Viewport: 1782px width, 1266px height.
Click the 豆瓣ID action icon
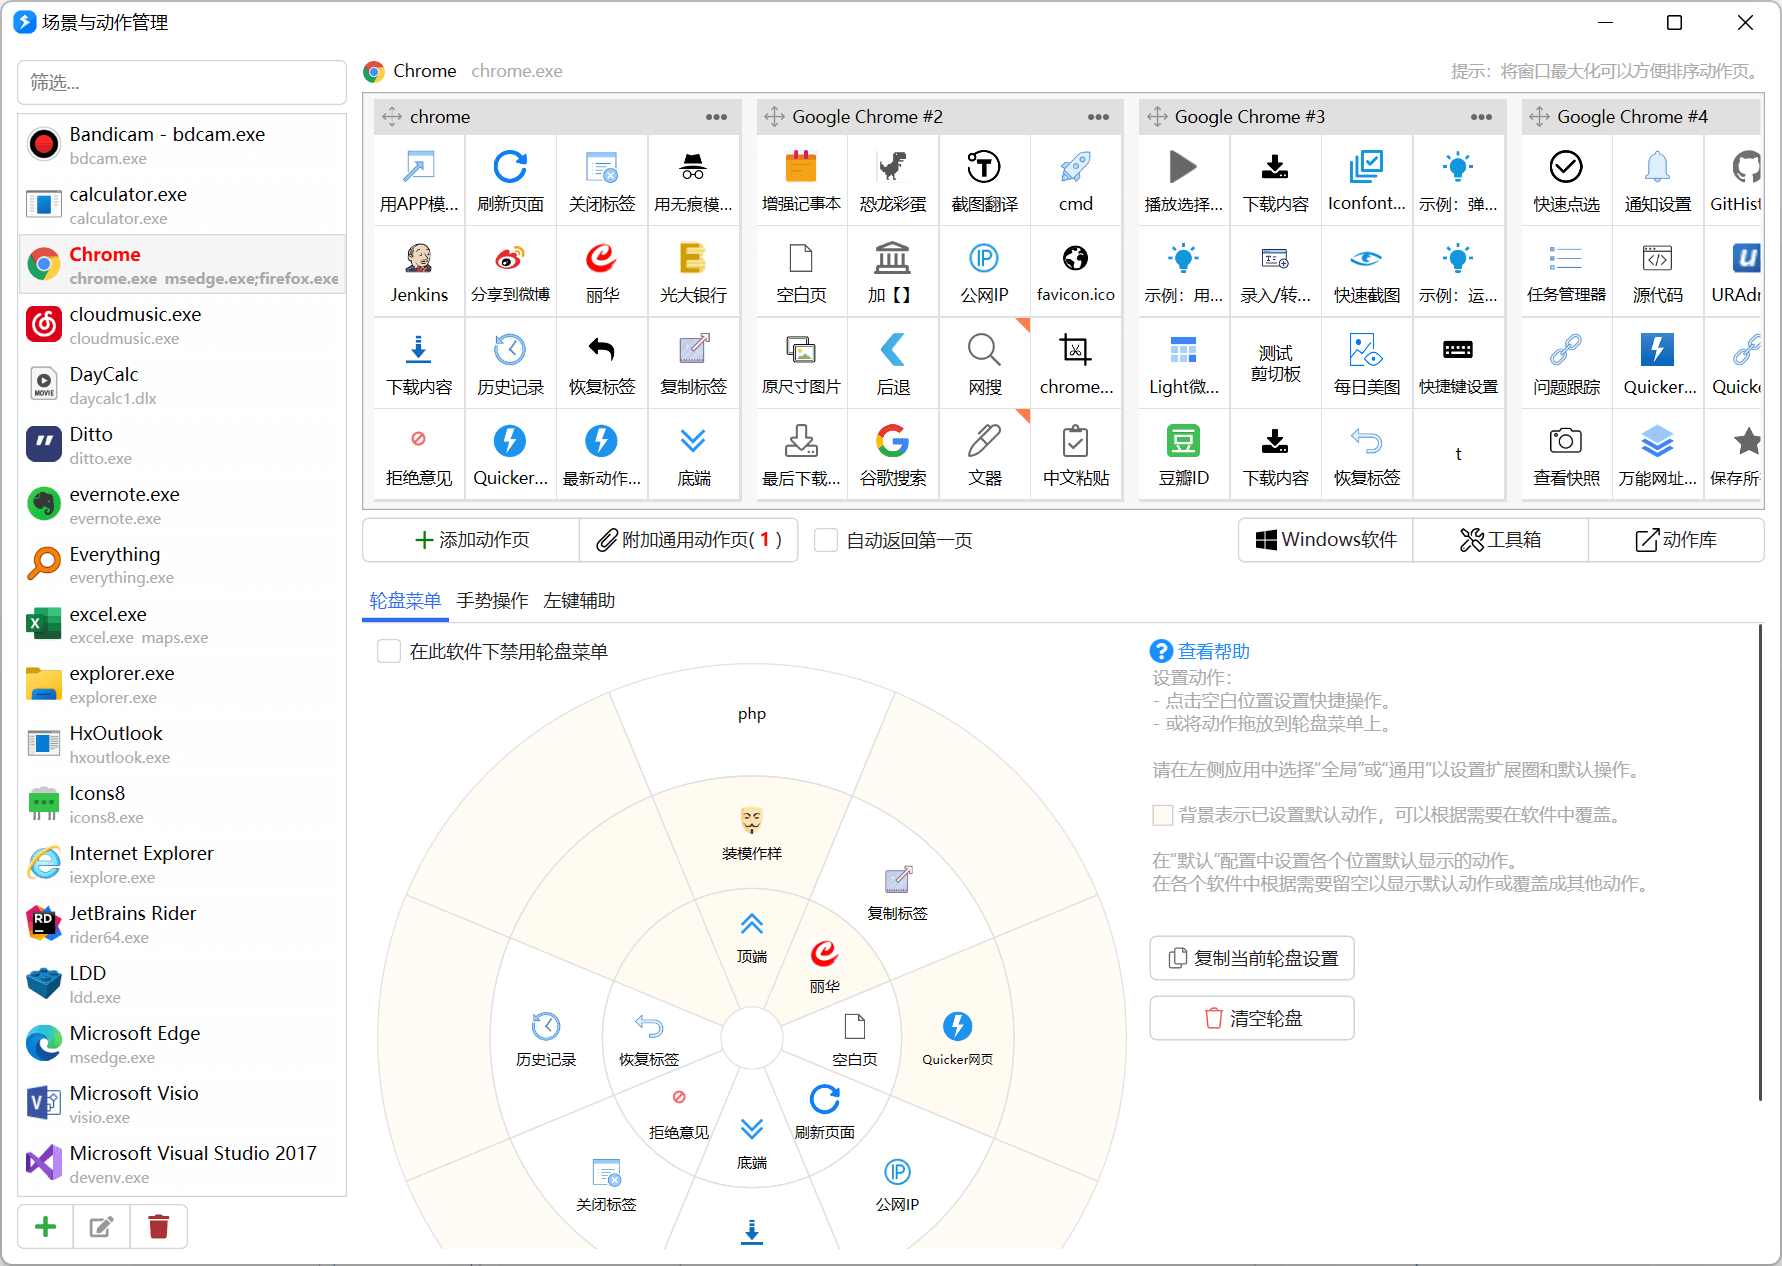[x=1184, y=455]
